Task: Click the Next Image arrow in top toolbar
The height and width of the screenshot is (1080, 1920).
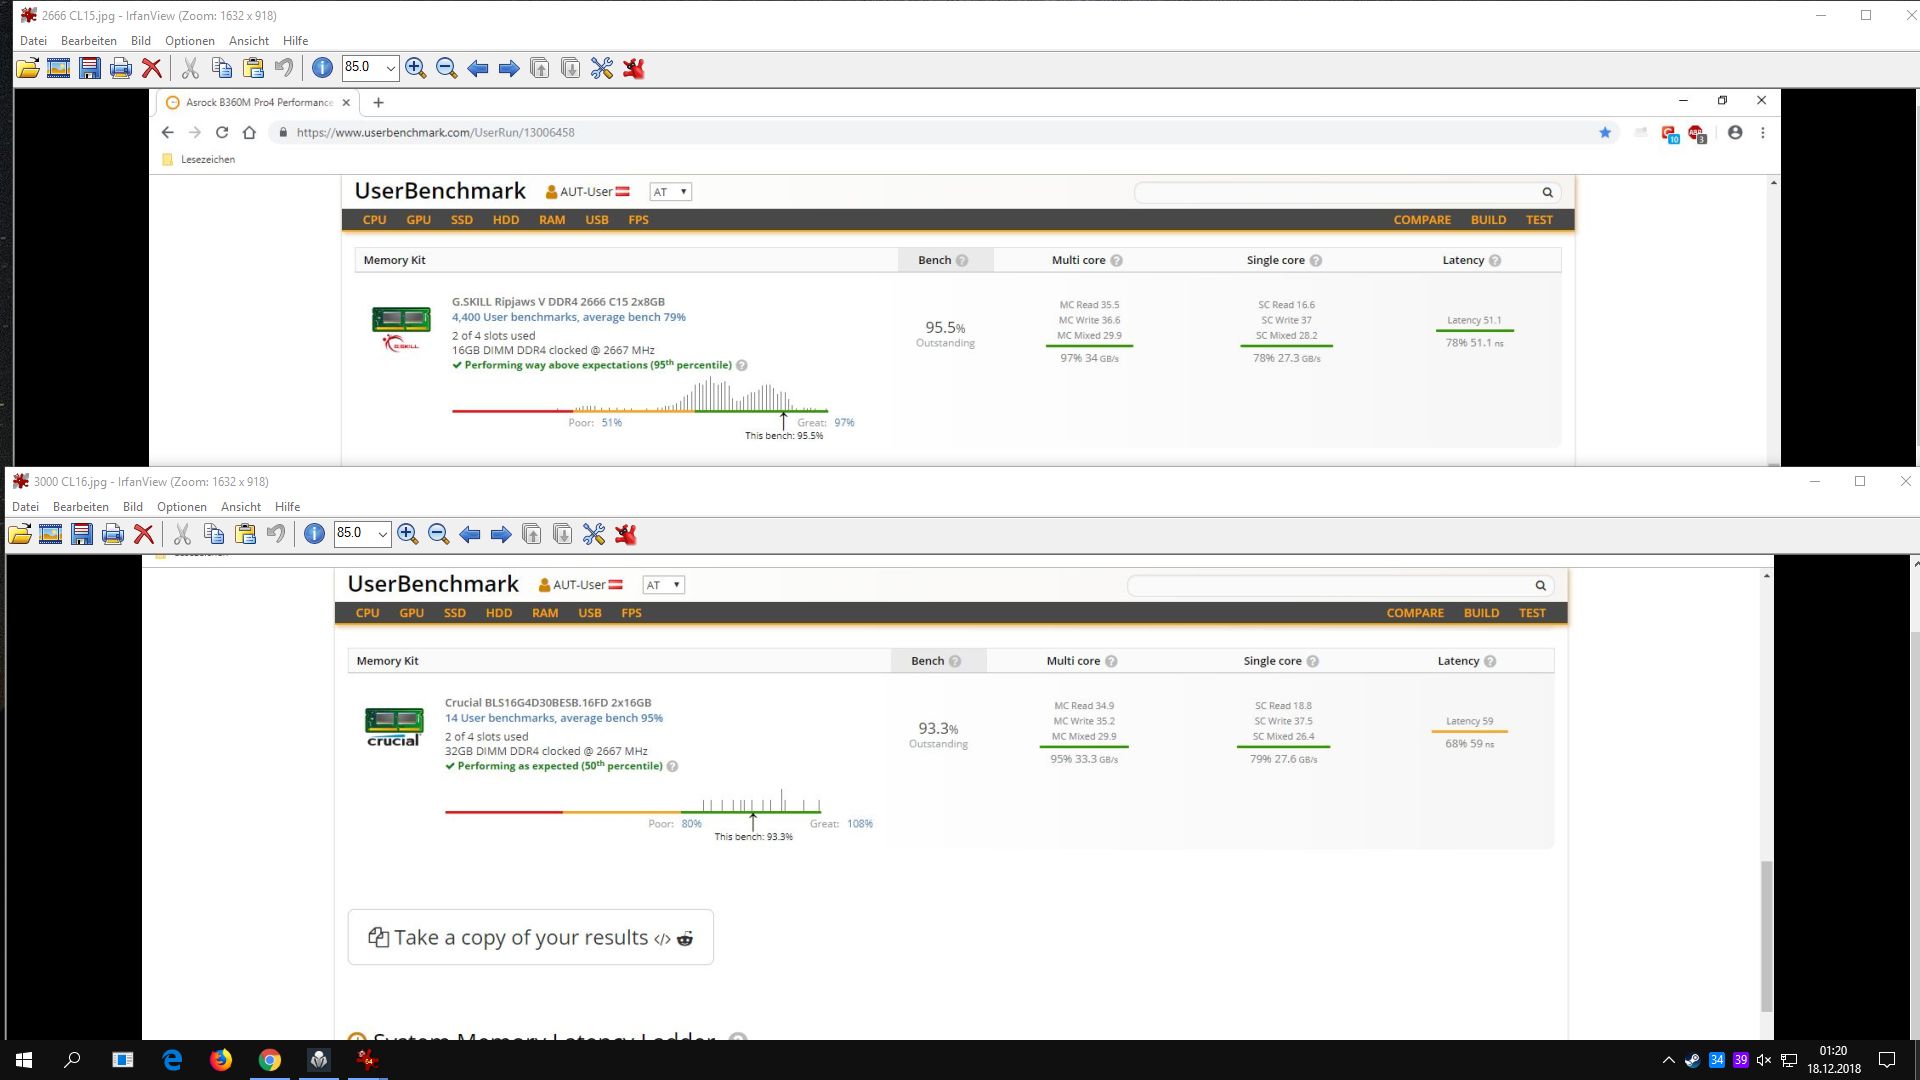Action: pyautogui.click(x=509, y=68)
